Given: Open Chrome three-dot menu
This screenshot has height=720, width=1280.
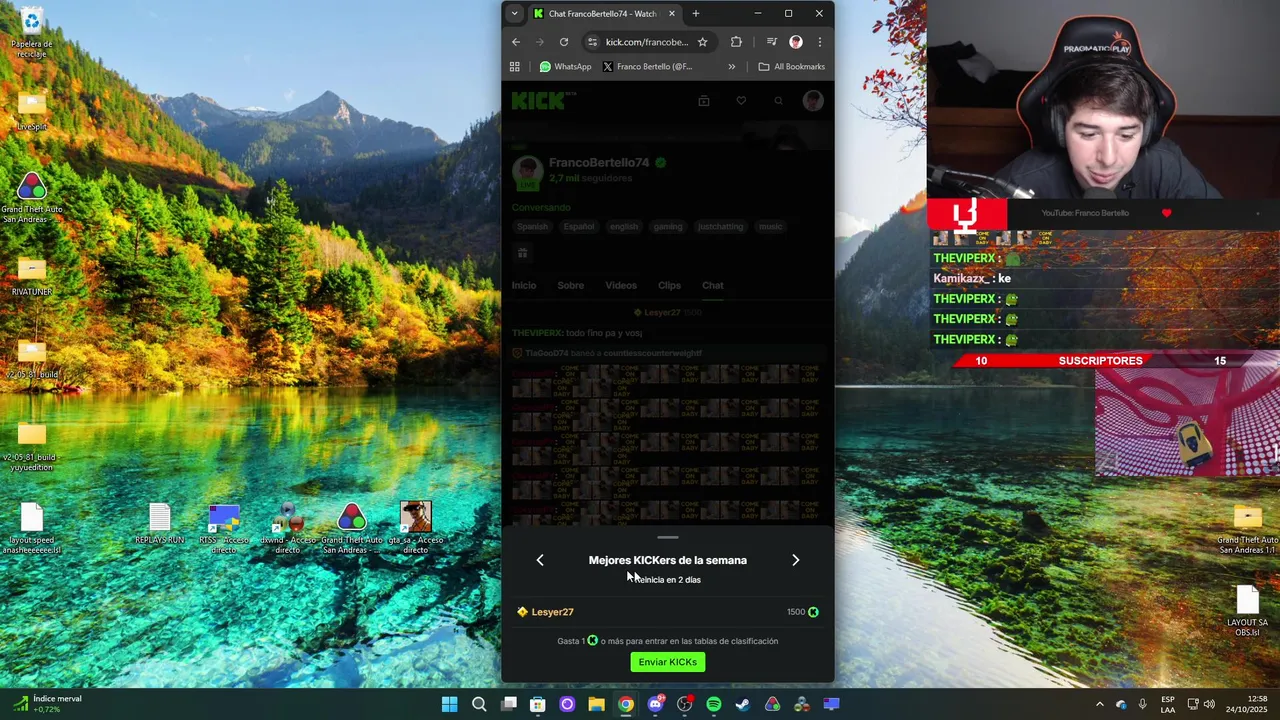Looking at the screenshot, I should (819, 42).
